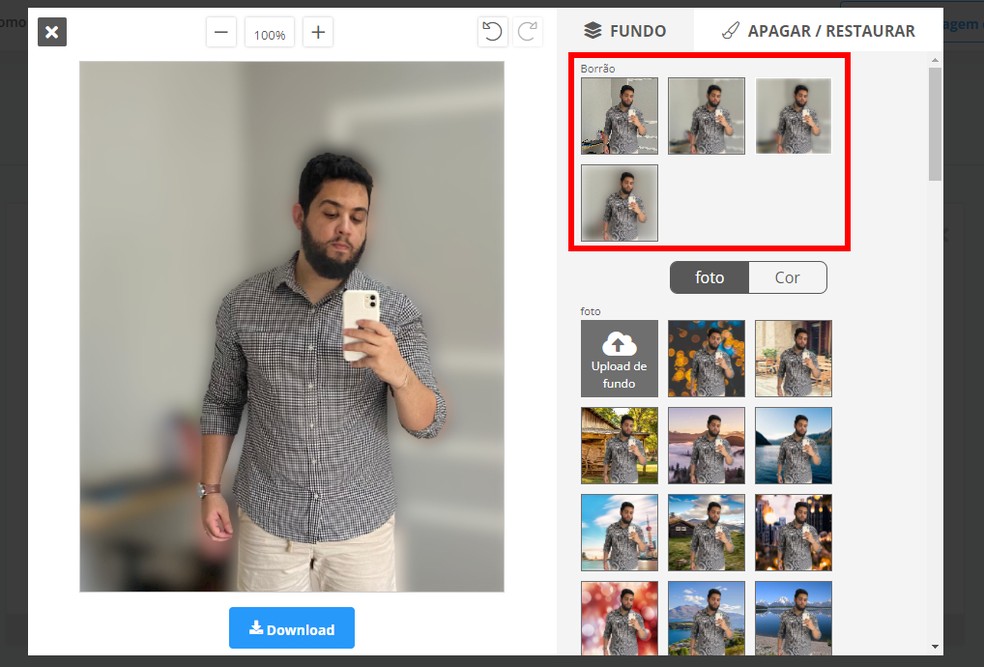Undo the last edit
Image resolution: width=984 pixels, height=667 pixels.
click(x=492, y=32)
